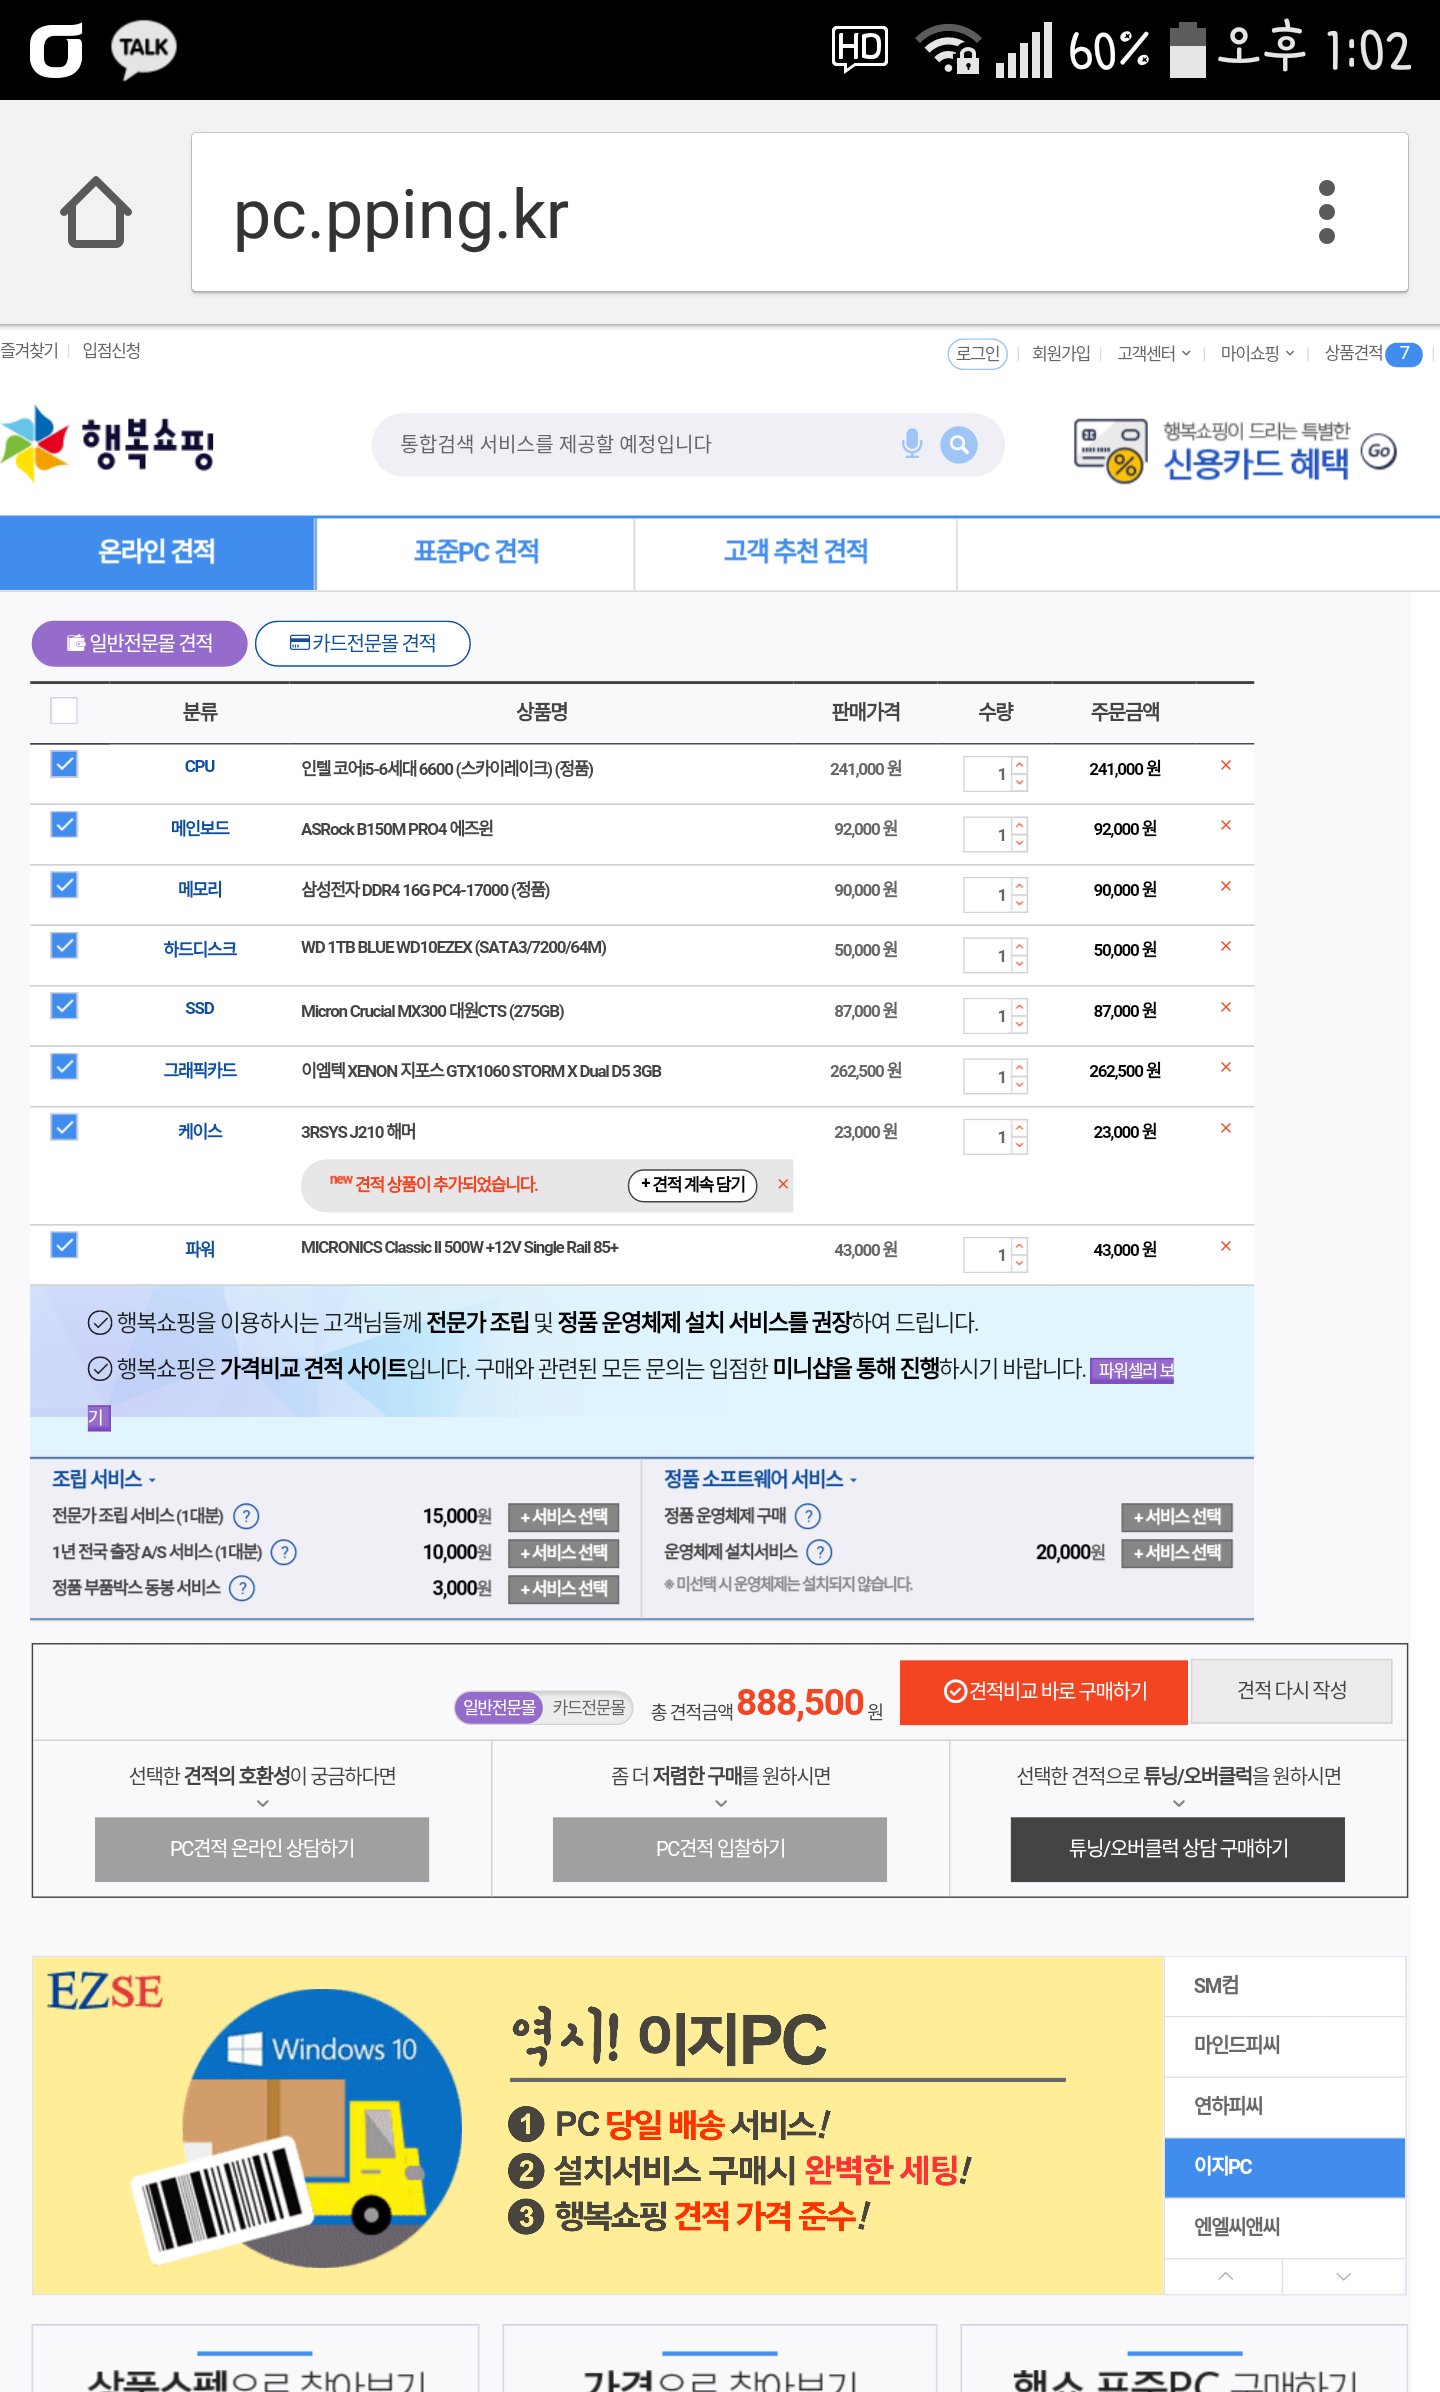Click the blue magnifier search icon
This screenshot has height=2392, width=1440.
pyautogui.click(x=958, y=444)
